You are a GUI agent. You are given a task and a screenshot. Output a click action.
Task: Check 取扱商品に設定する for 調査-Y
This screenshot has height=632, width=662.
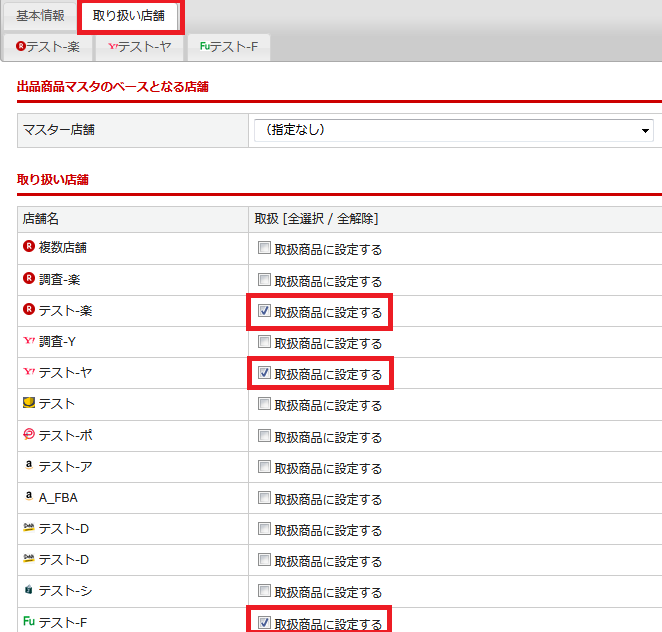coord(264,341)
